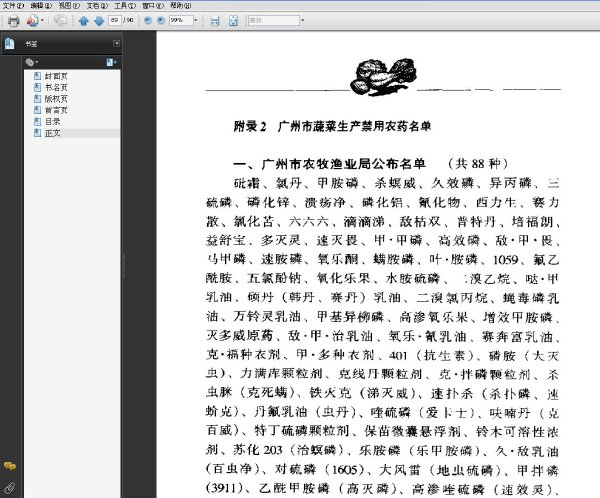Open the find options dropdown arrow
This screenshot has height=498, width=600.
coord(302,20)
